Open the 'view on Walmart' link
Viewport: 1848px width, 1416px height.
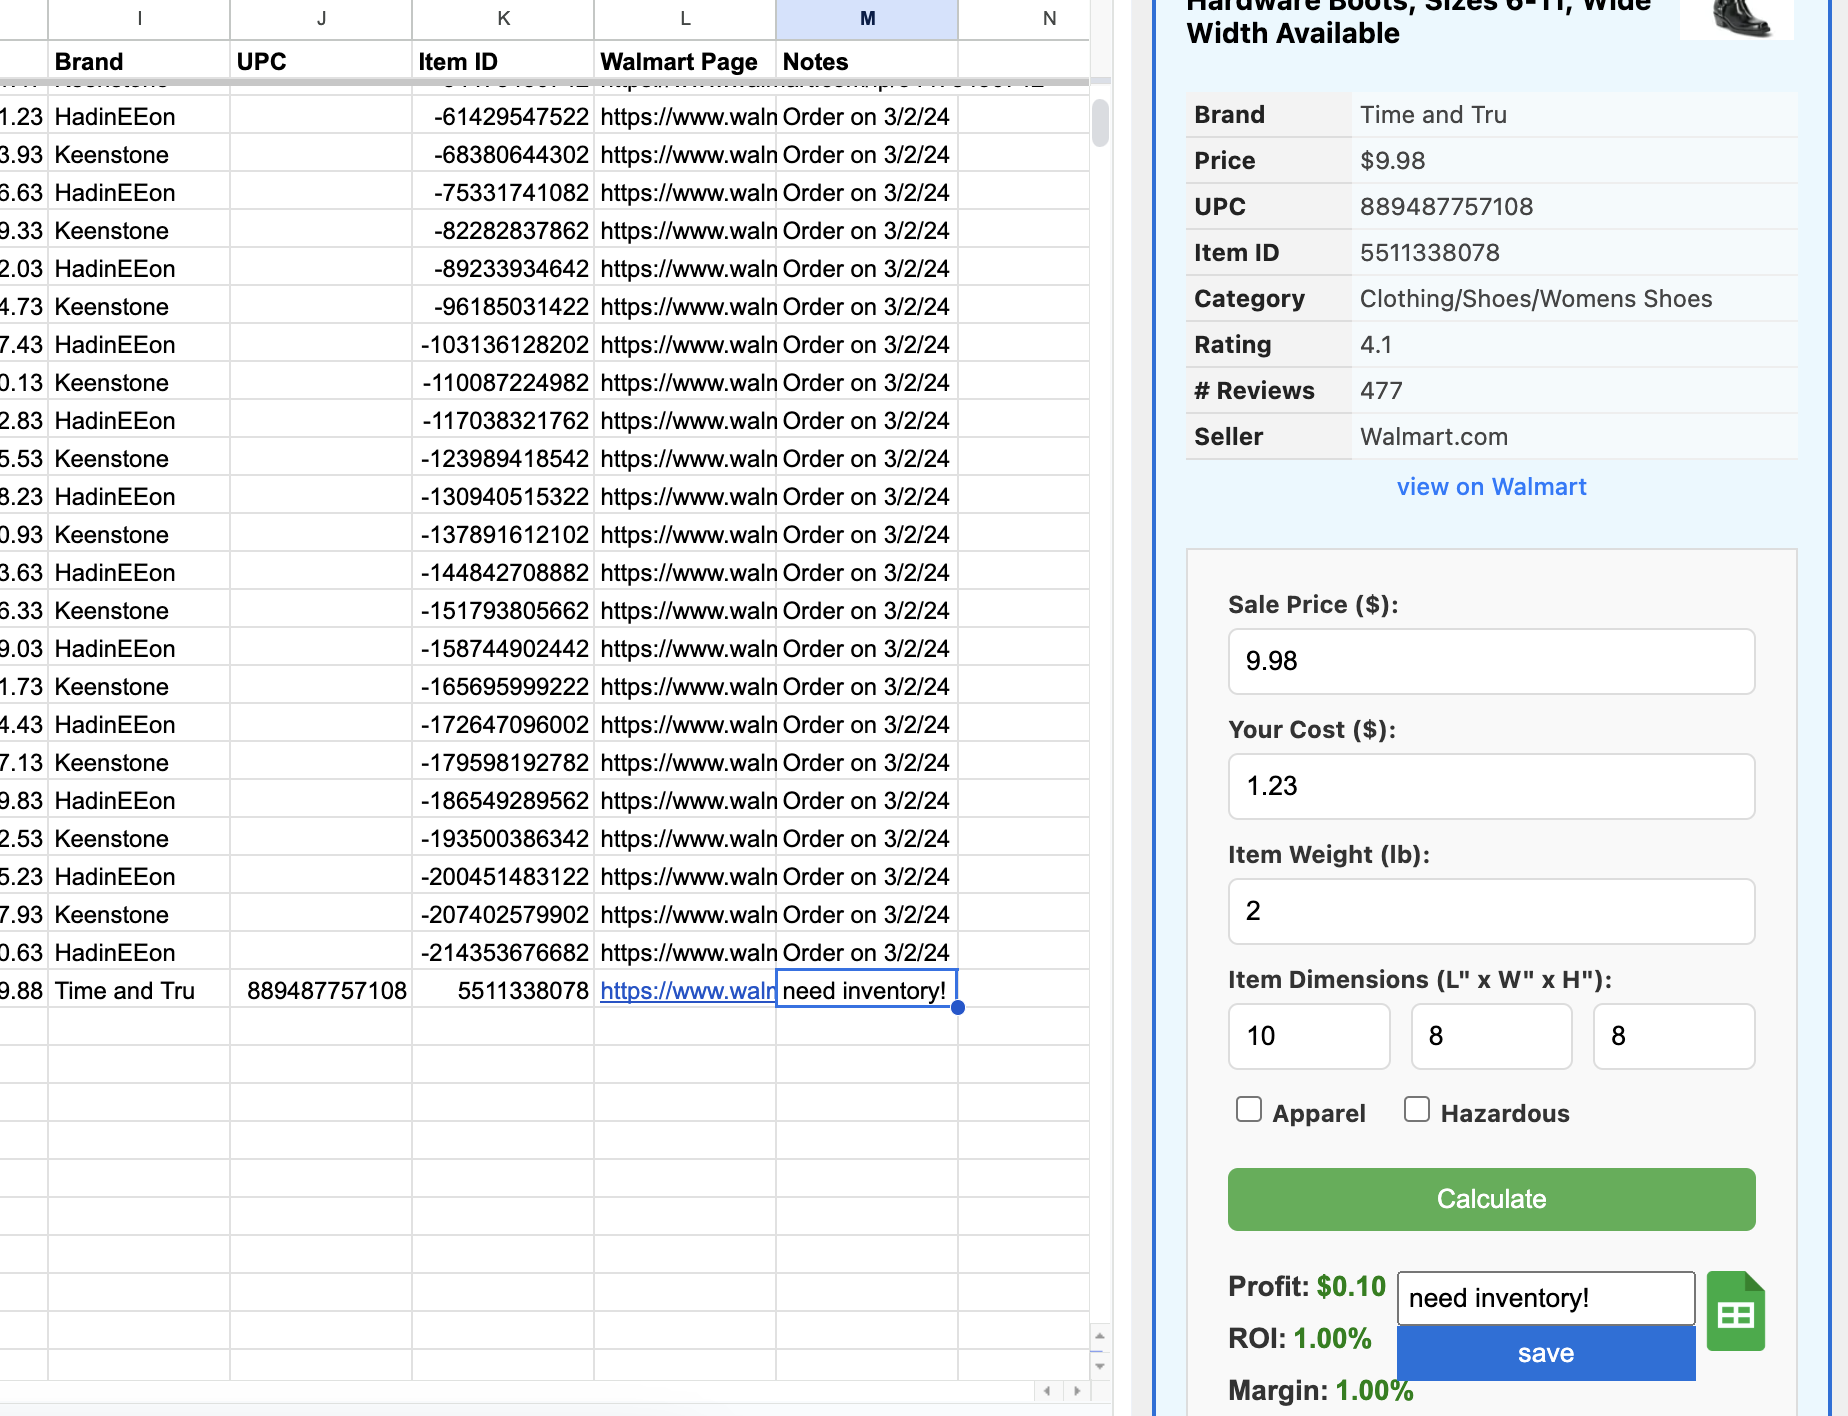(1491, 487)
